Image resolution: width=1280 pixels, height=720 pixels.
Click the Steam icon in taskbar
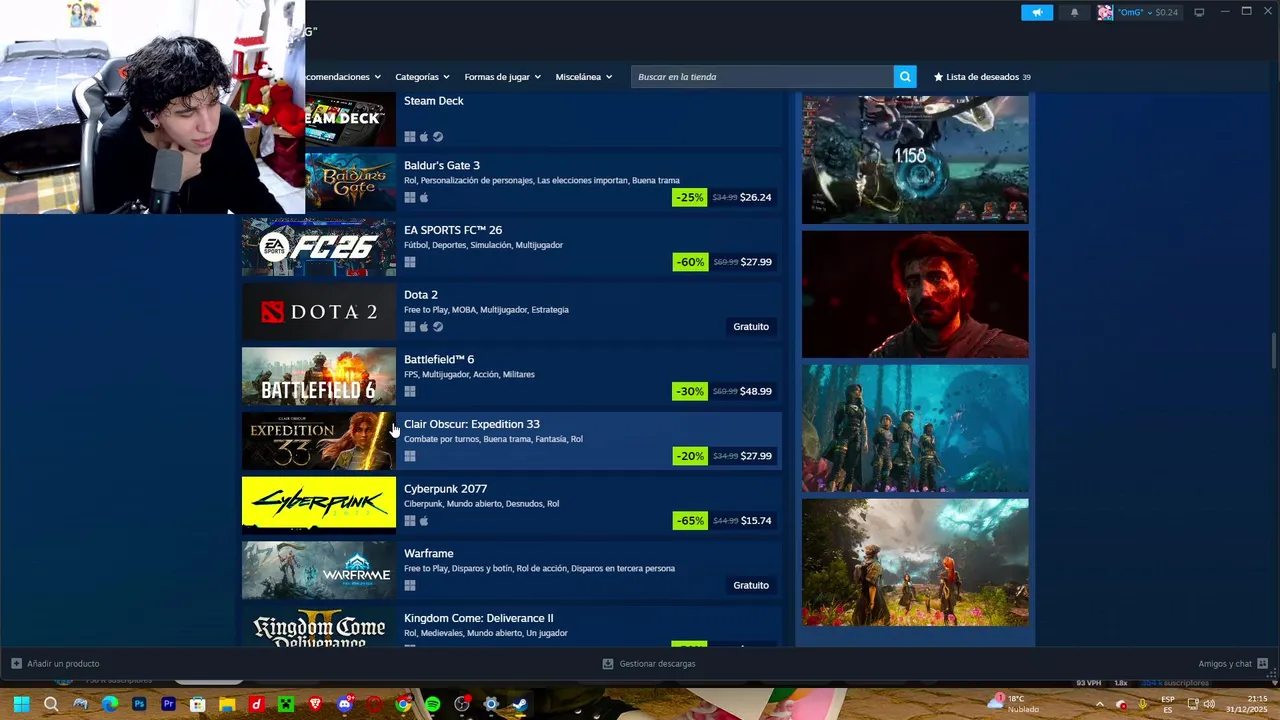click(520, 704)
